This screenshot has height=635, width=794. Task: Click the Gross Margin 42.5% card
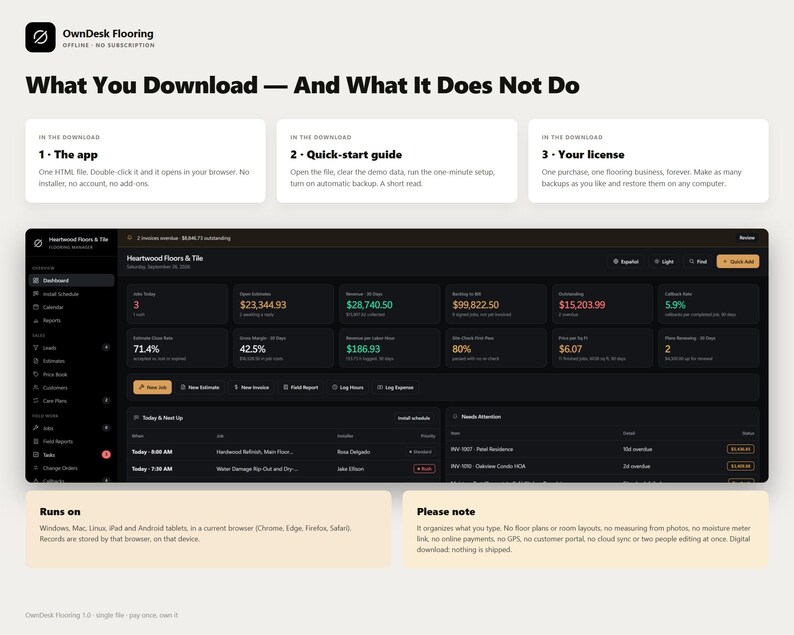pos(284,348)
